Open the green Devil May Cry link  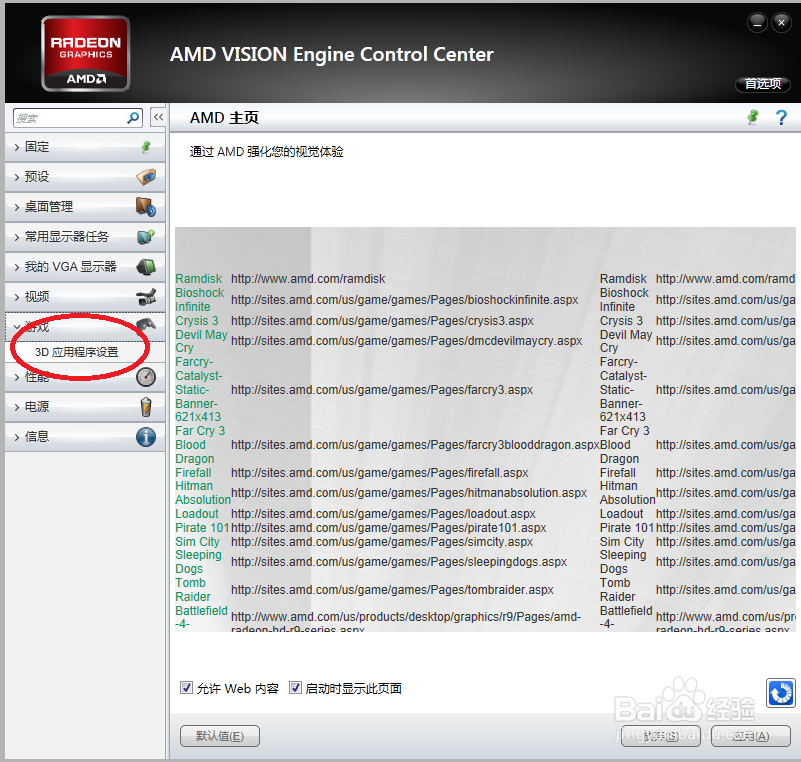[201, 341]
